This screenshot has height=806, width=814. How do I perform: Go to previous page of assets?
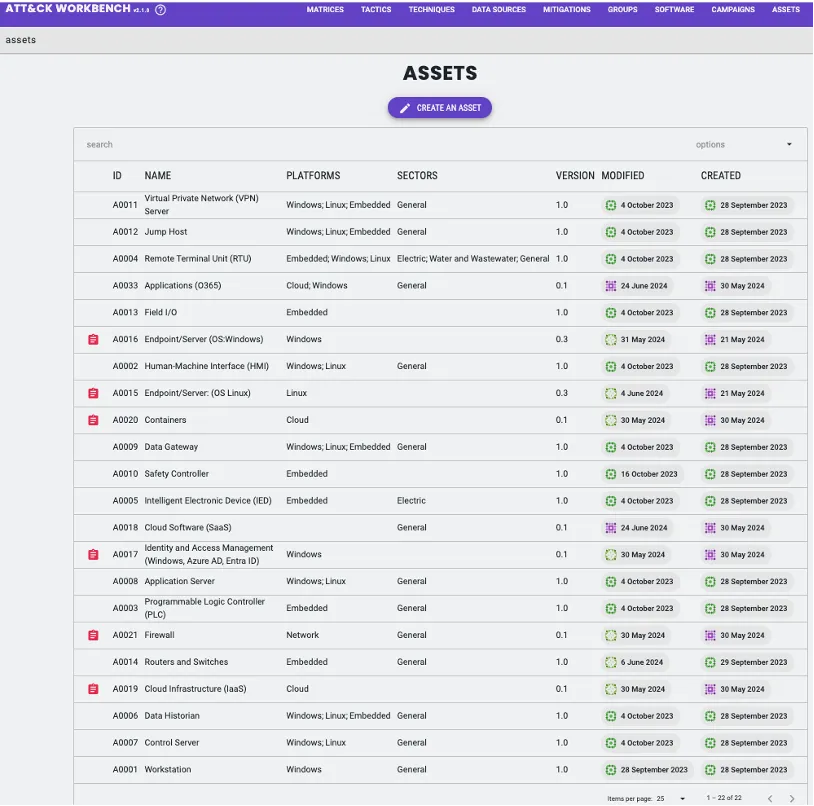click(769, 798)
